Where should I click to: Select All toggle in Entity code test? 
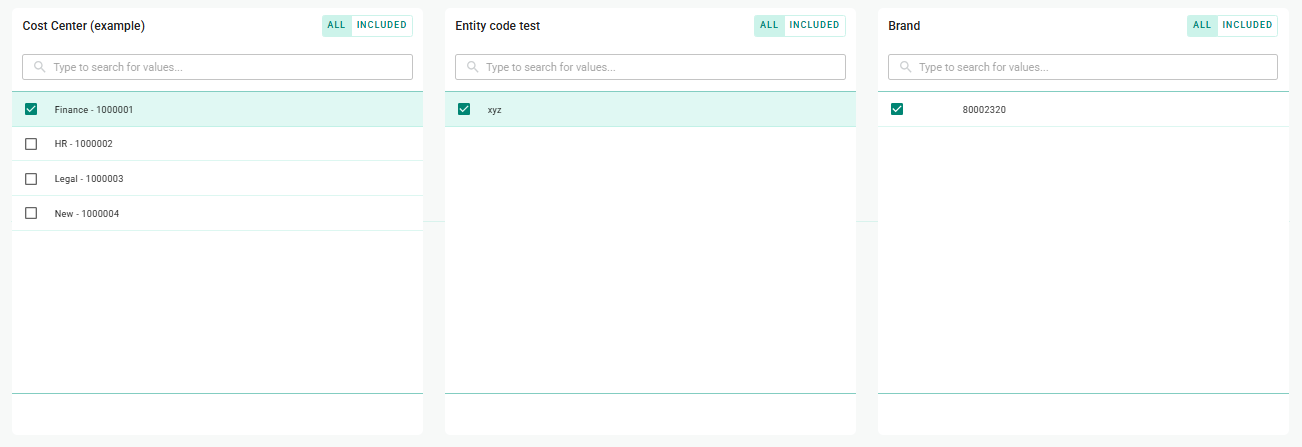click(769, 25)
